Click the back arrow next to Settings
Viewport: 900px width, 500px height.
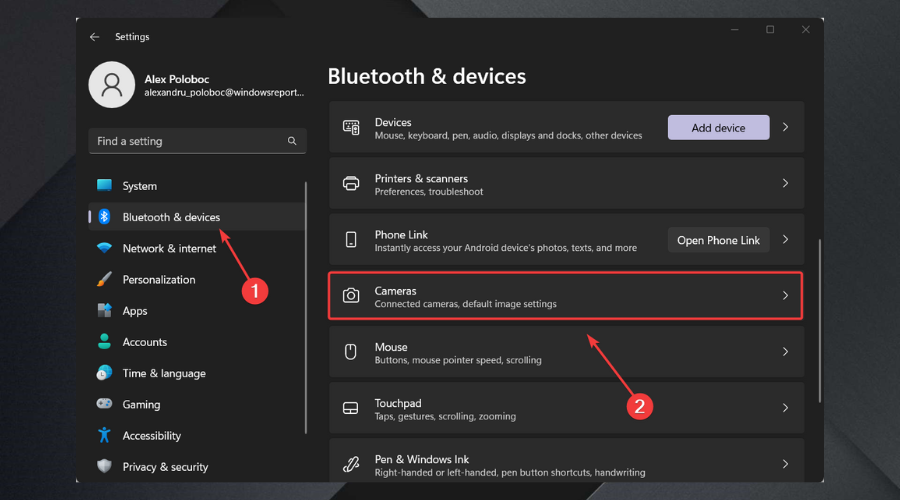[95, 37]
